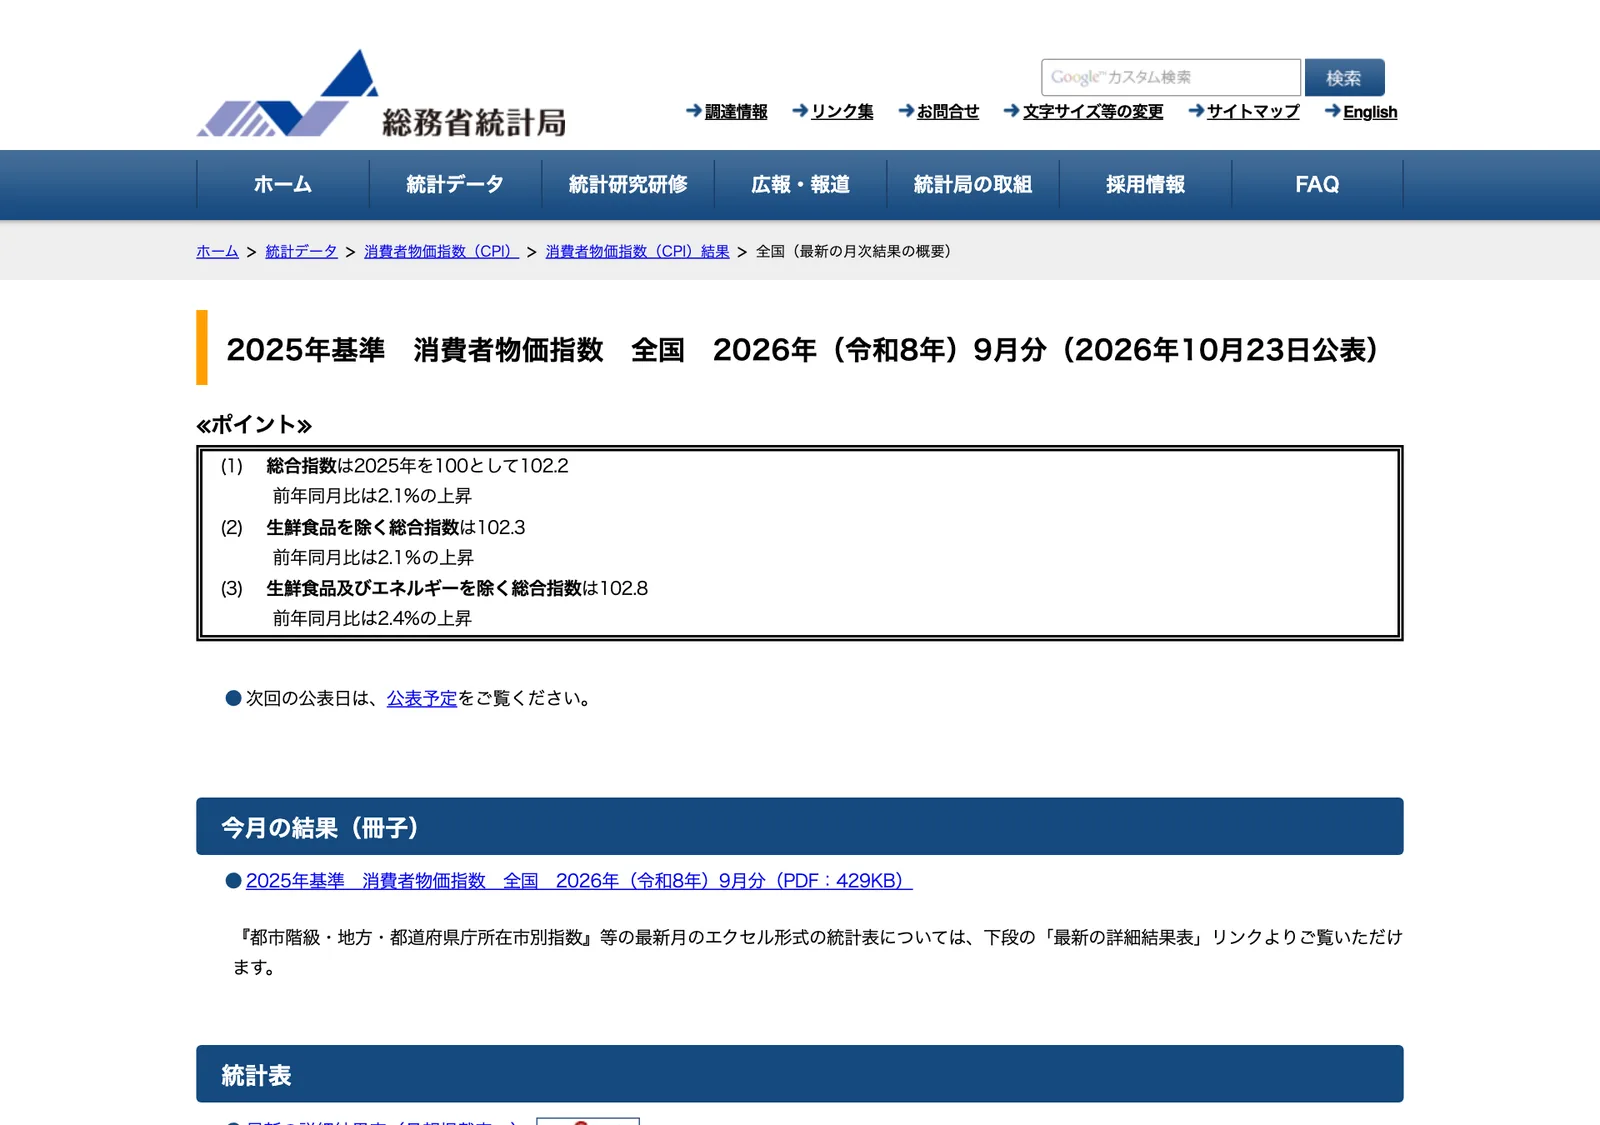The width and height of the screenshot is (1600, 1125).
Task: Click the 検索 search button
Action: pos(1344,77)
